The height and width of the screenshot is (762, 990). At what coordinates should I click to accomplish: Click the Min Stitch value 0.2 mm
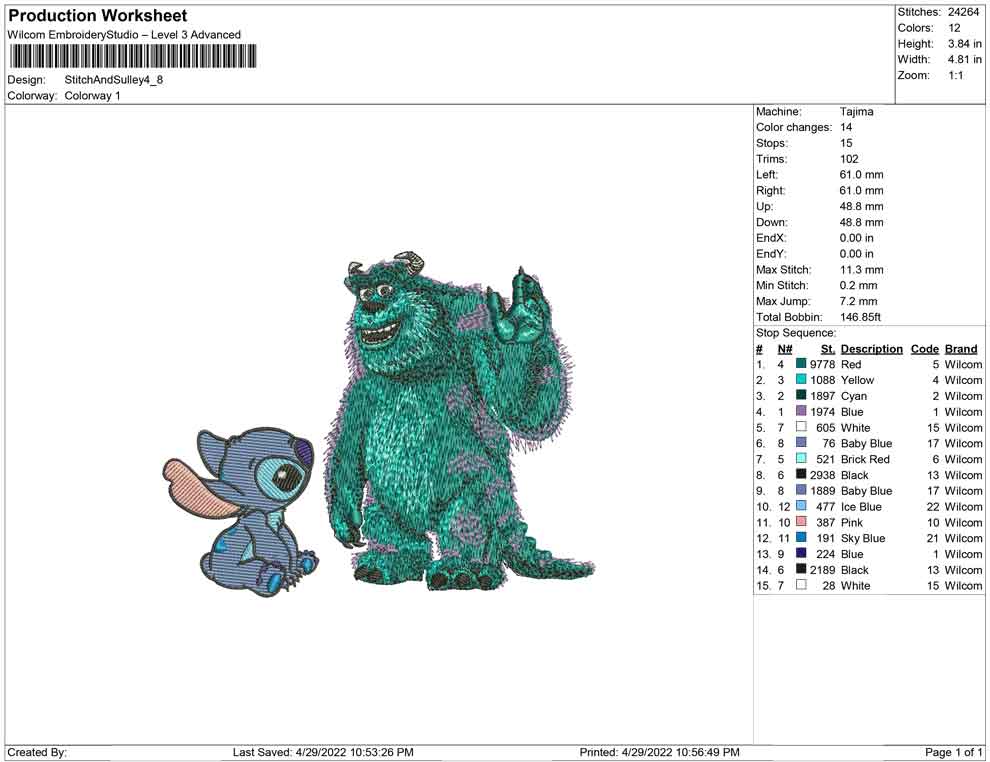858,285
